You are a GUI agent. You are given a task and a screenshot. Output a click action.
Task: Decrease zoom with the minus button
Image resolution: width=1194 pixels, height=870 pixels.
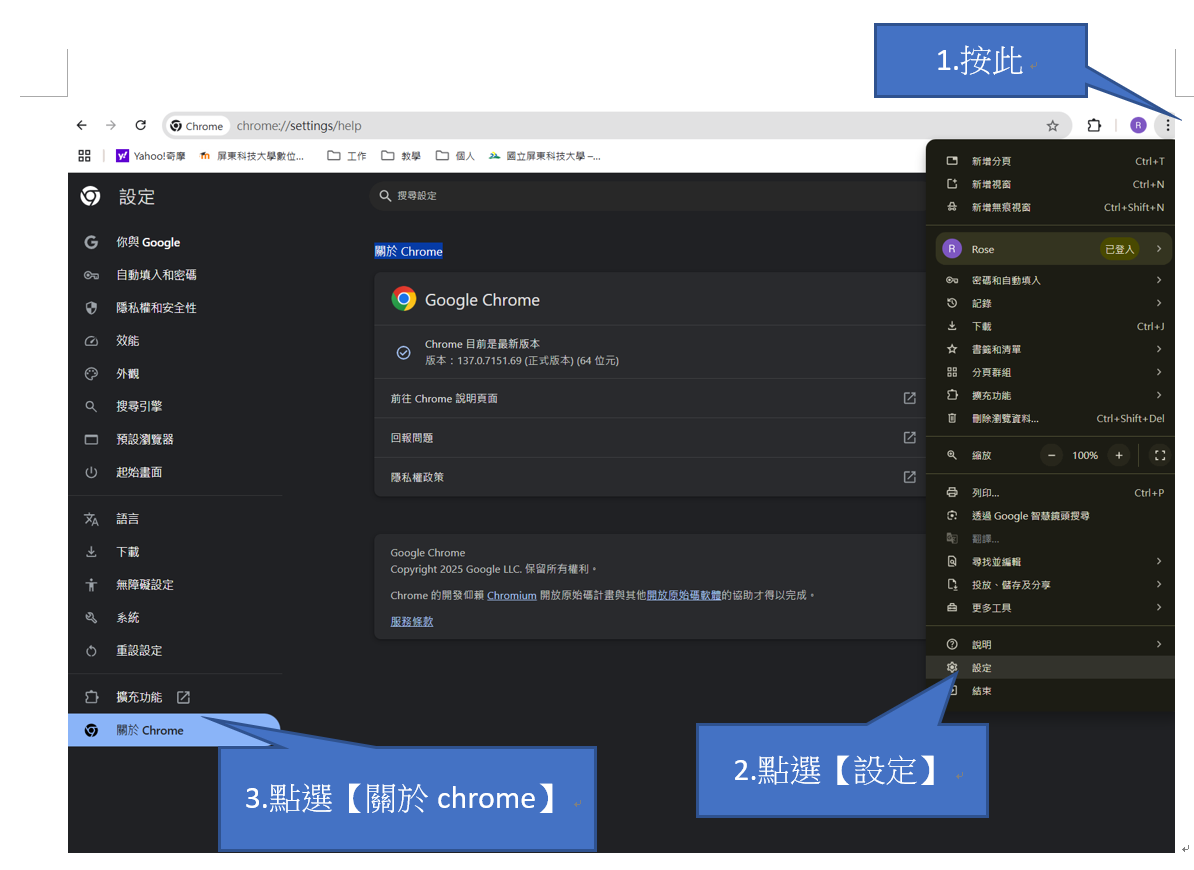[1052, 455]
